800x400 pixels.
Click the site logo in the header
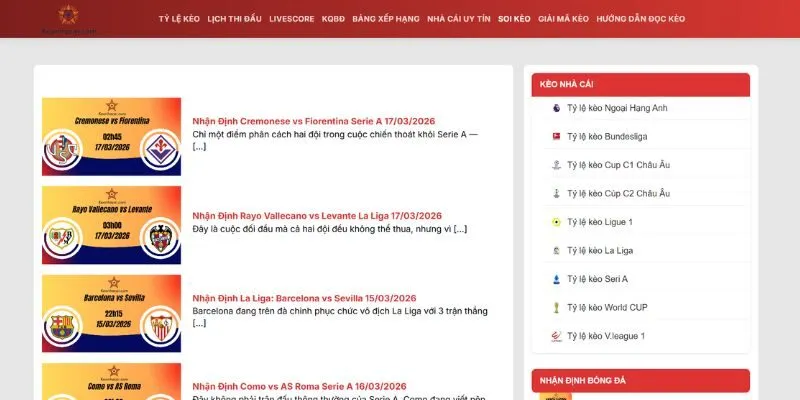pyautogui.click(x=68, y=17)
